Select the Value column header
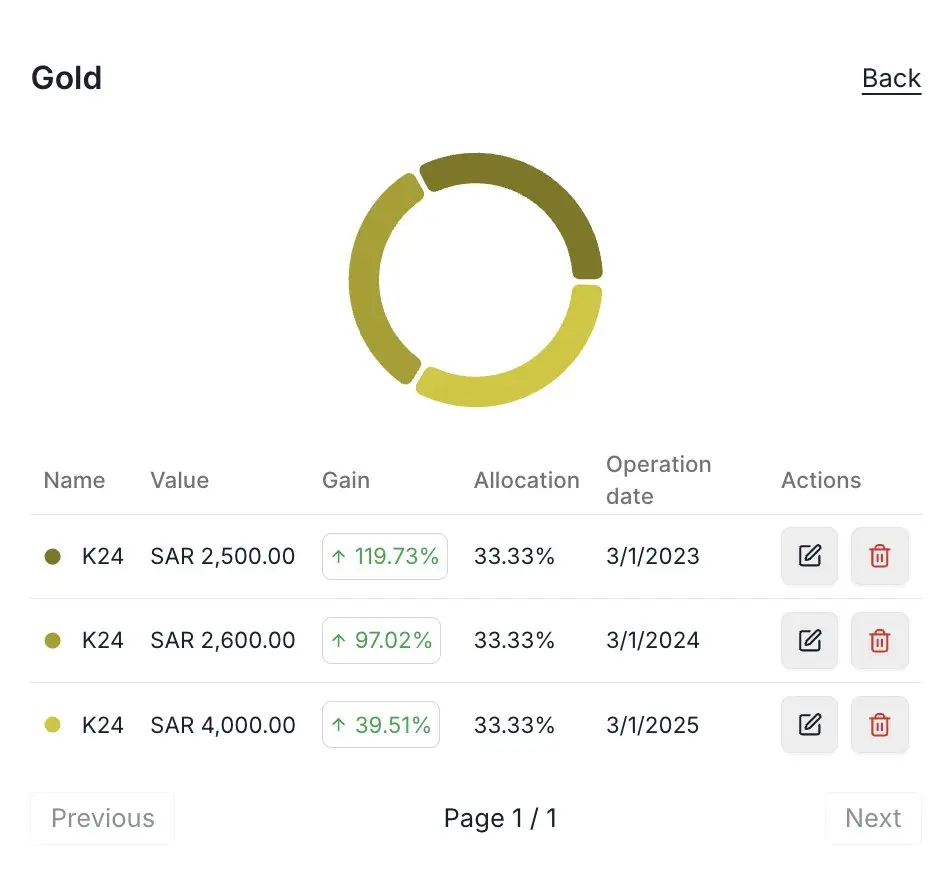 179,480
